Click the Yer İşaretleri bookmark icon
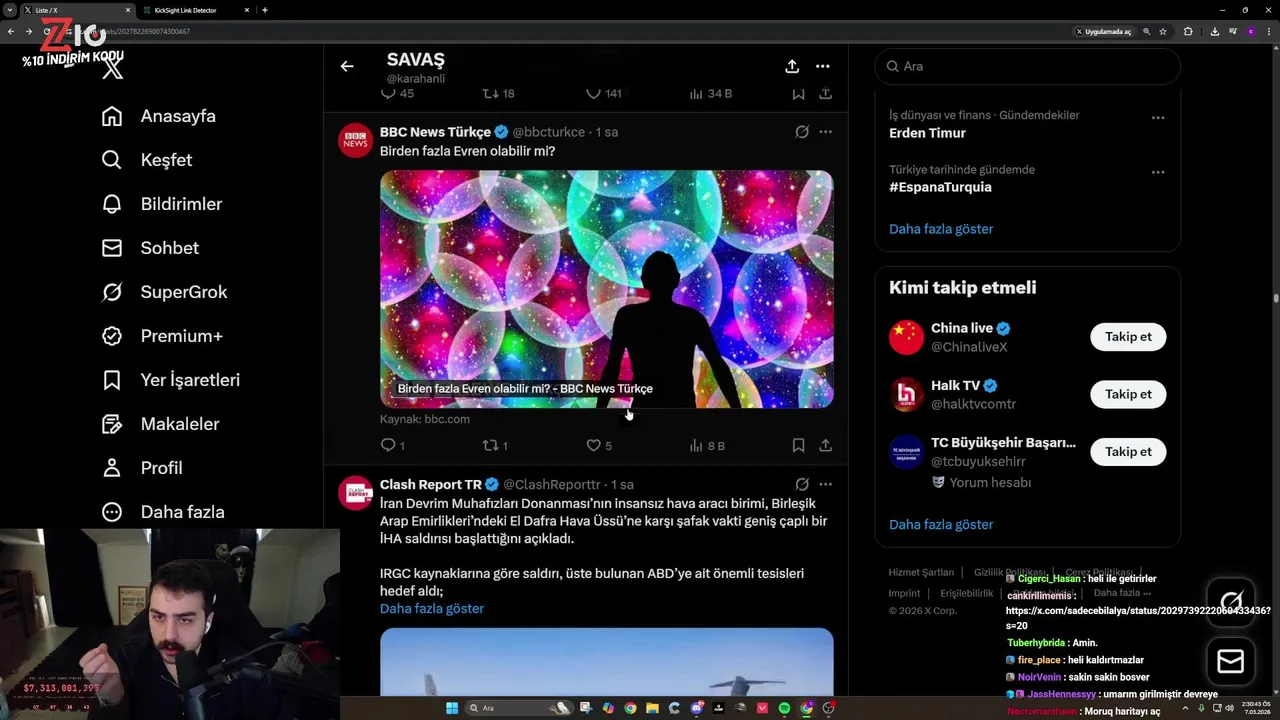This screenshot has height=720, width=1280. [x=112, y=380]
